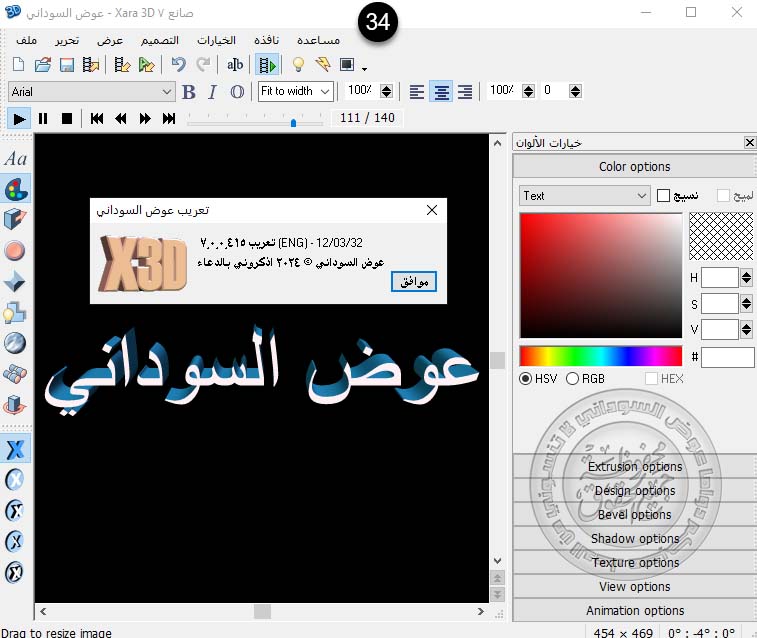Click the Undo arrow in toolbar
Viewport: 757px width, 638px height.
[178, 65]
